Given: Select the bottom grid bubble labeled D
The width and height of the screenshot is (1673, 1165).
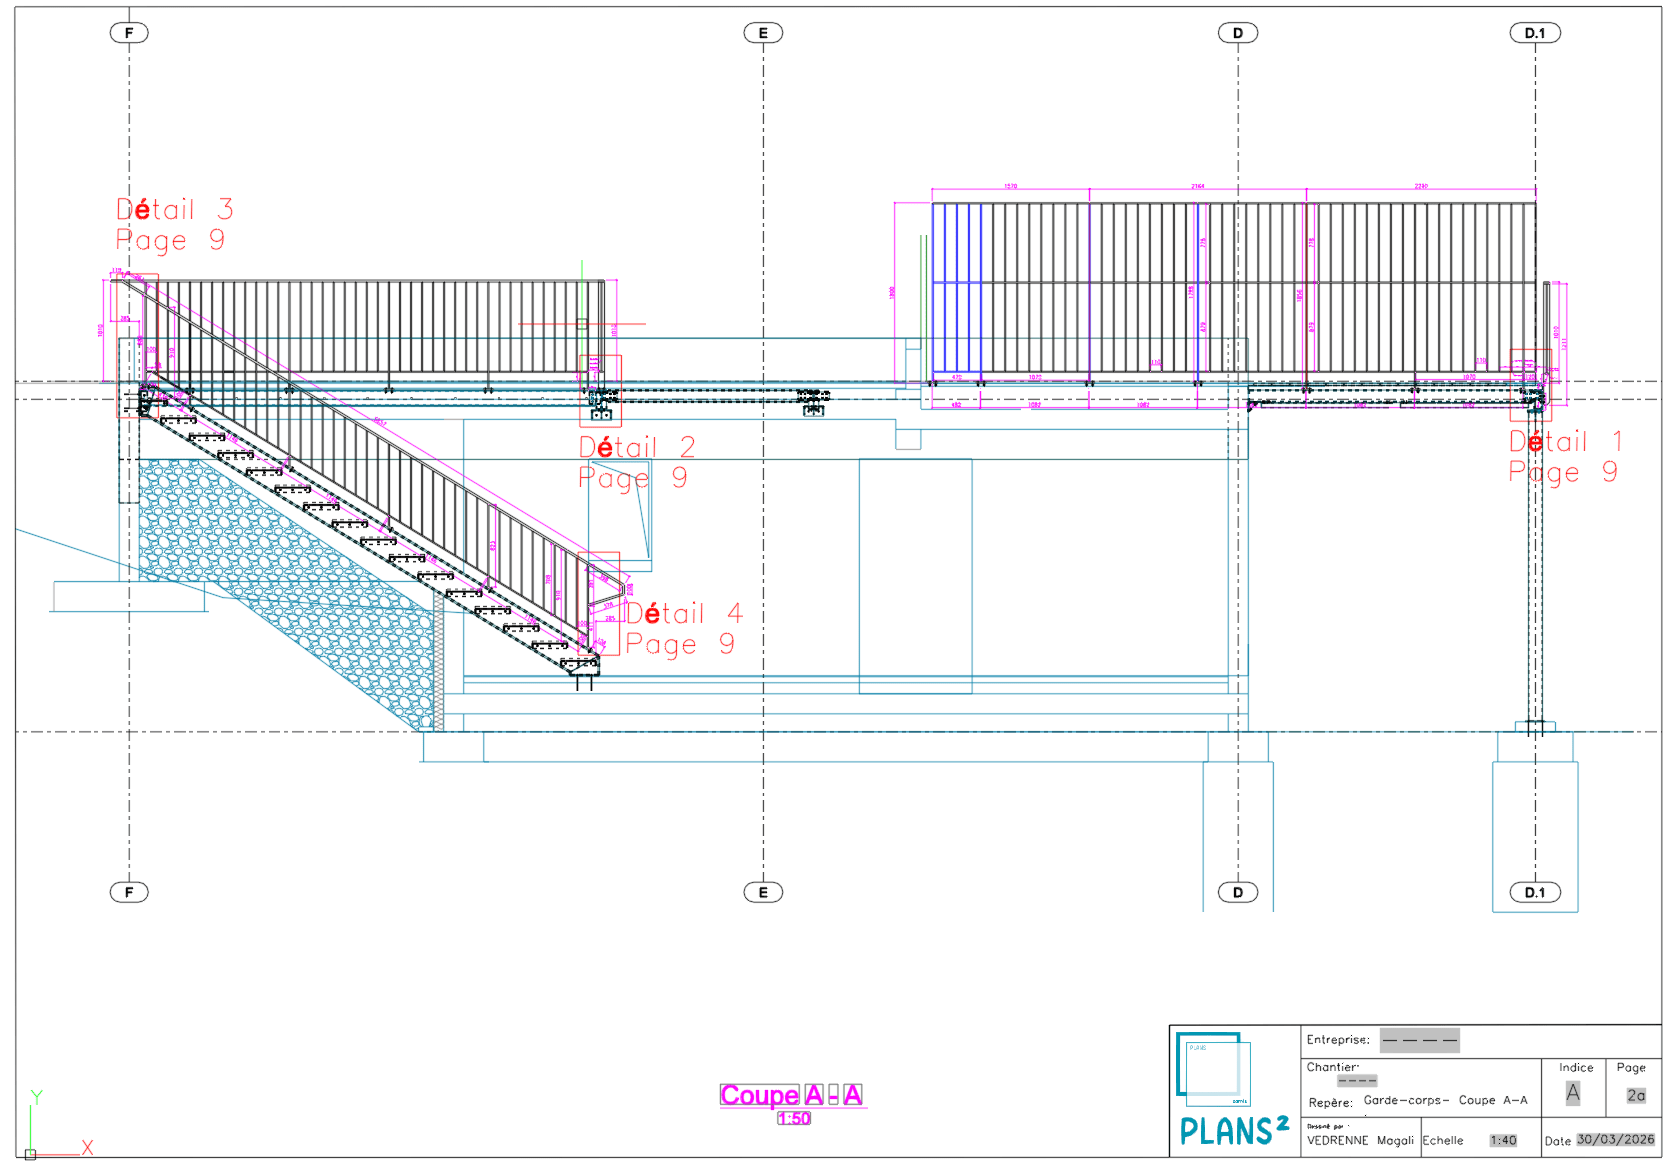Looking at the screenshot, I should 1238,892.
